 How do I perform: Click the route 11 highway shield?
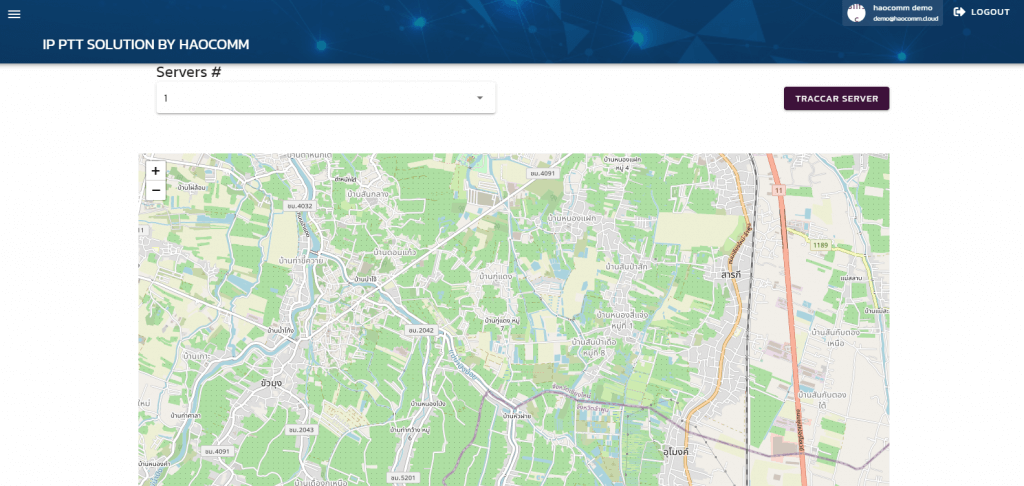point(777,190)
